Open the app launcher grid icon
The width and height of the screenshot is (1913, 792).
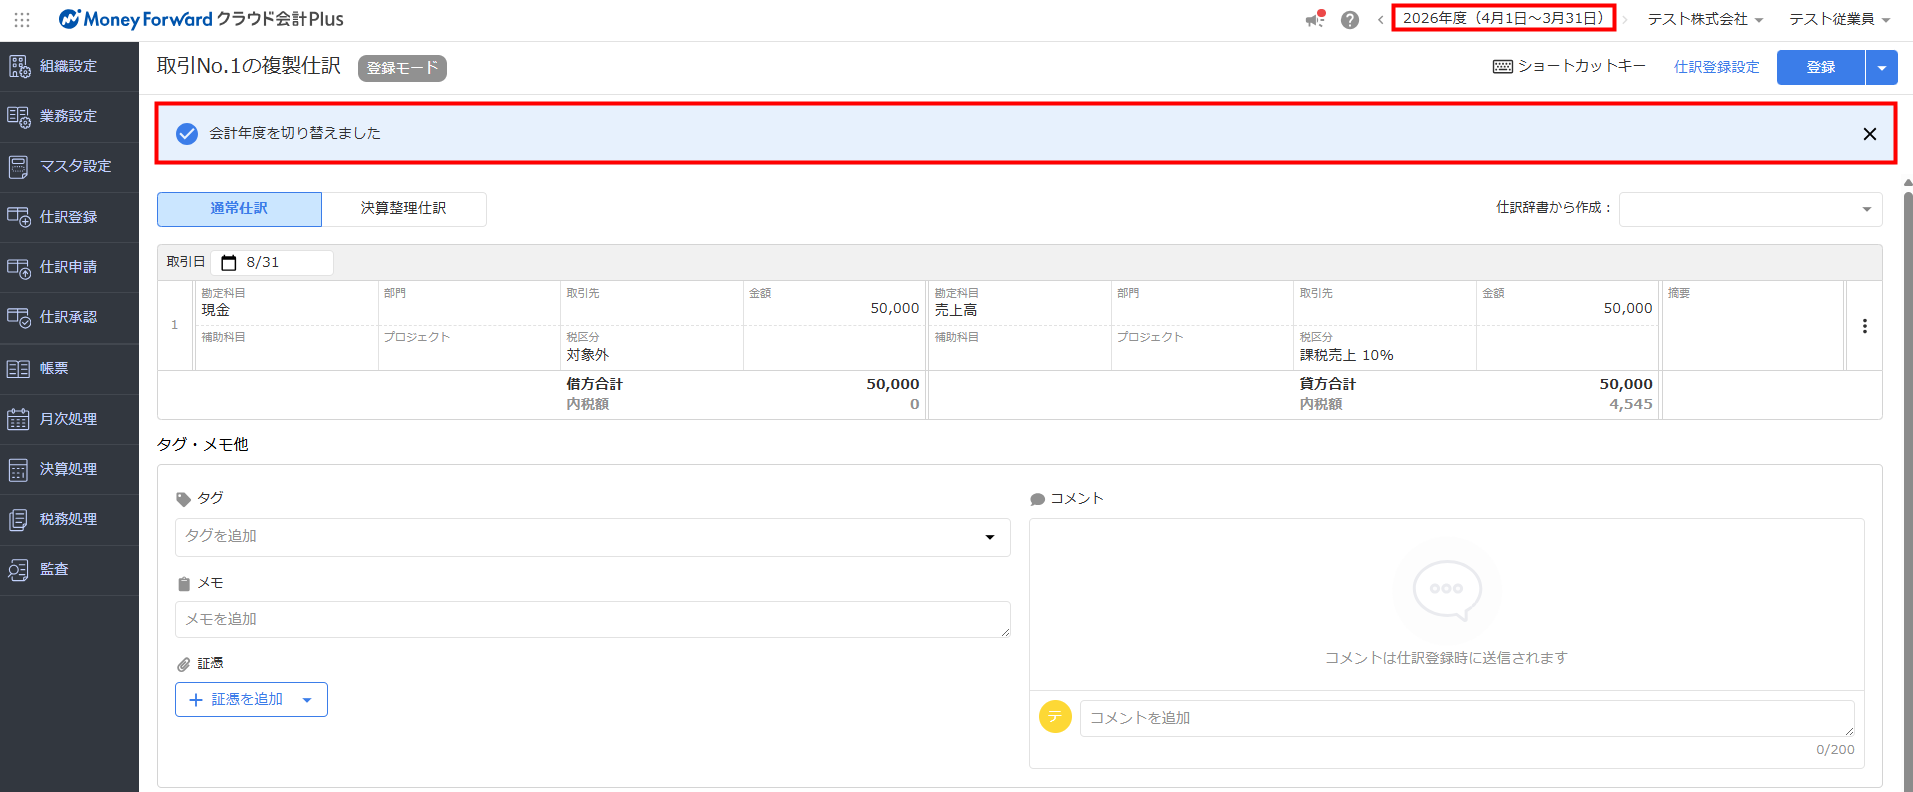click(22, 20)
